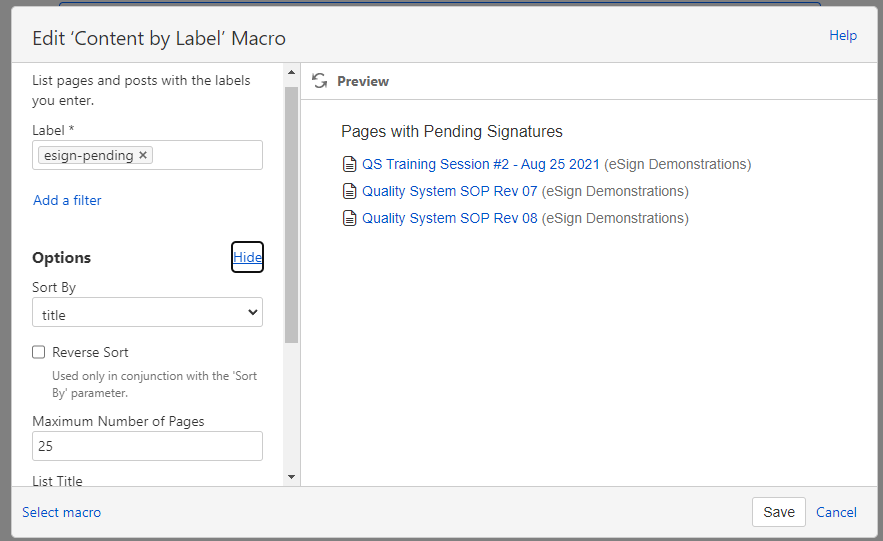The image size is (883, 541).
Task: Cancel editing the macro
Action: pyautogui.click(x=836, y=512)
